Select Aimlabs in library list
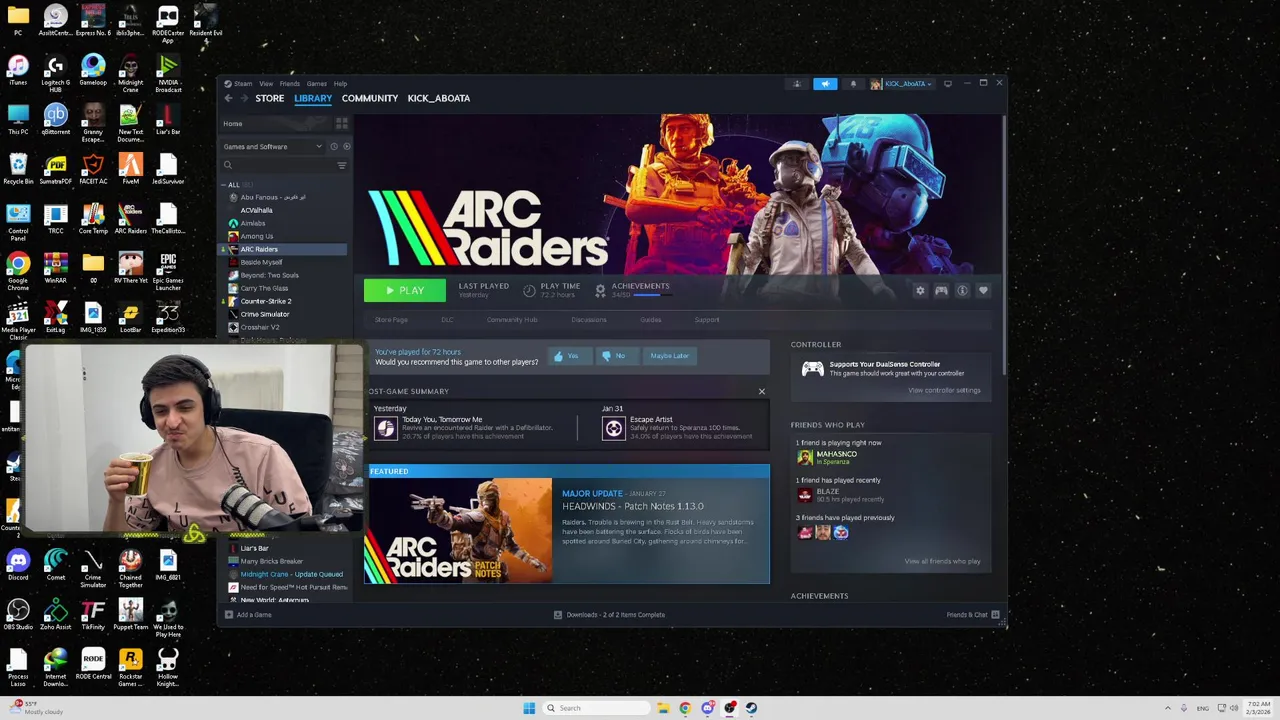 coord(253,223)
